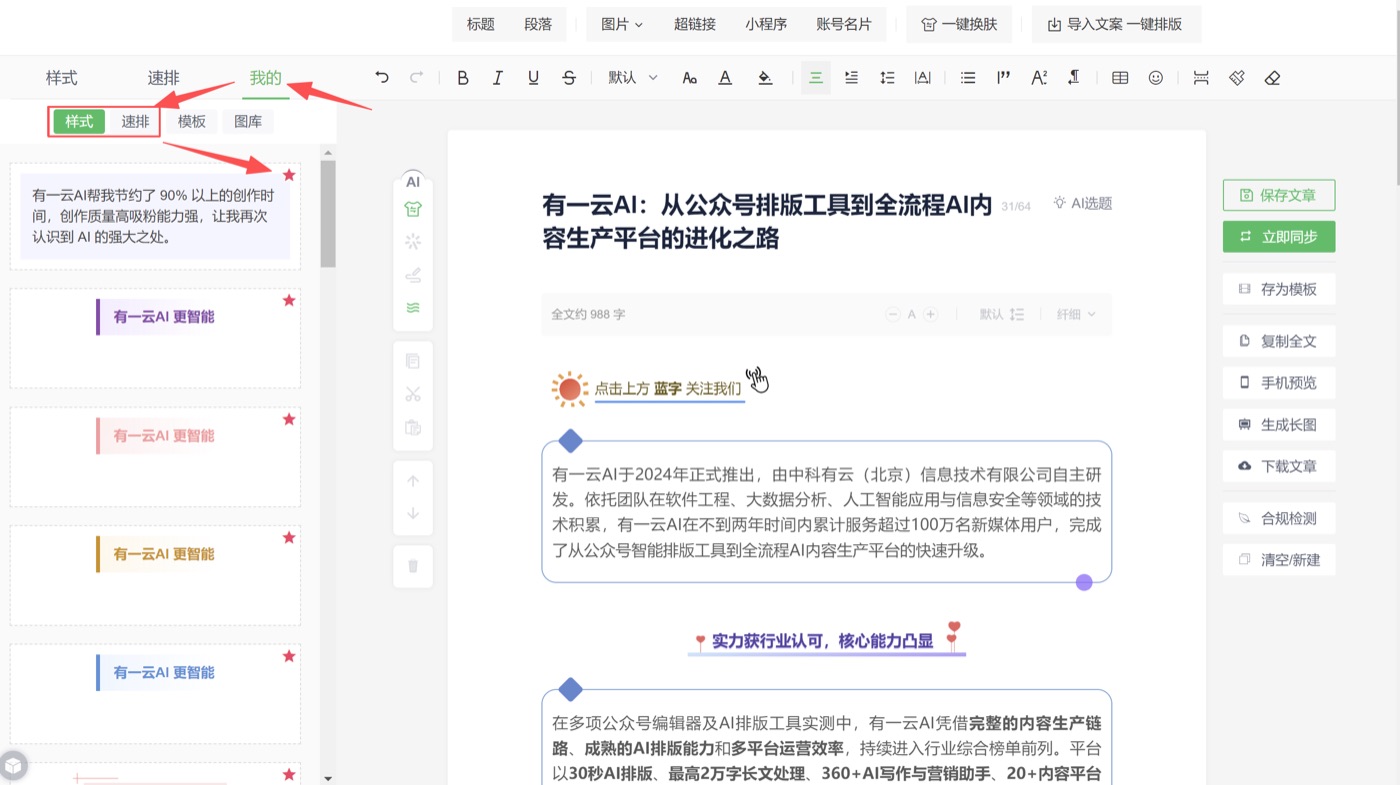Apply bold formatting with the B icon
The image size is (1400, 785).
tap(462, 78)
